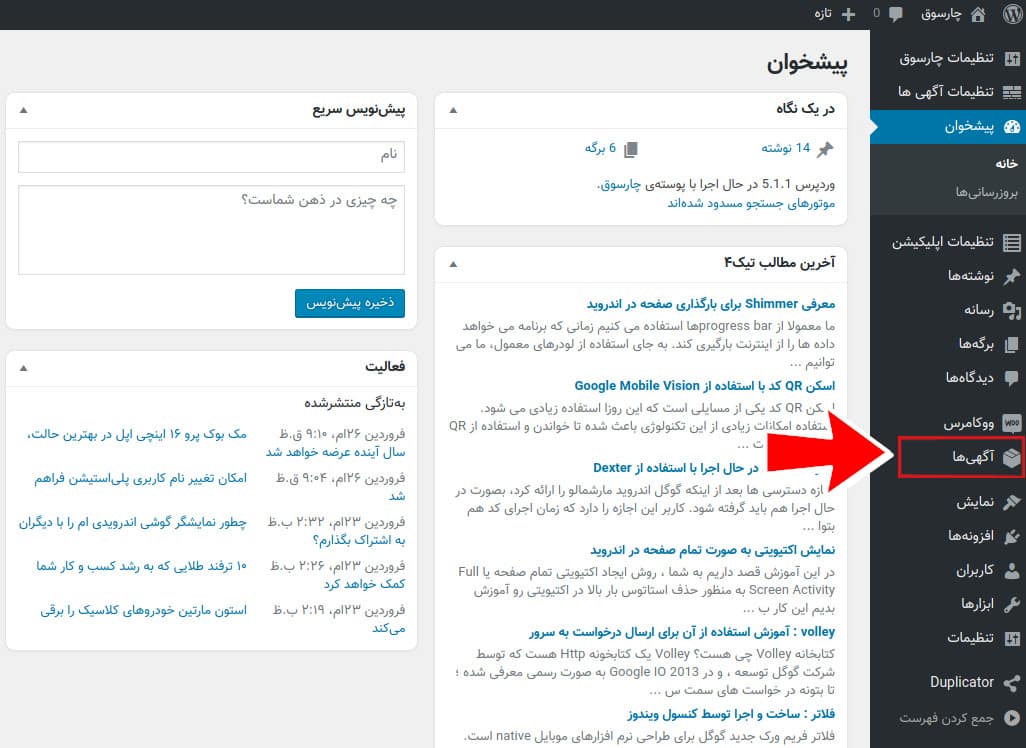The height and width of the screenshot is (748, 1026).
Task: Open رسانه menu item
Action: [x=979, y=310]
